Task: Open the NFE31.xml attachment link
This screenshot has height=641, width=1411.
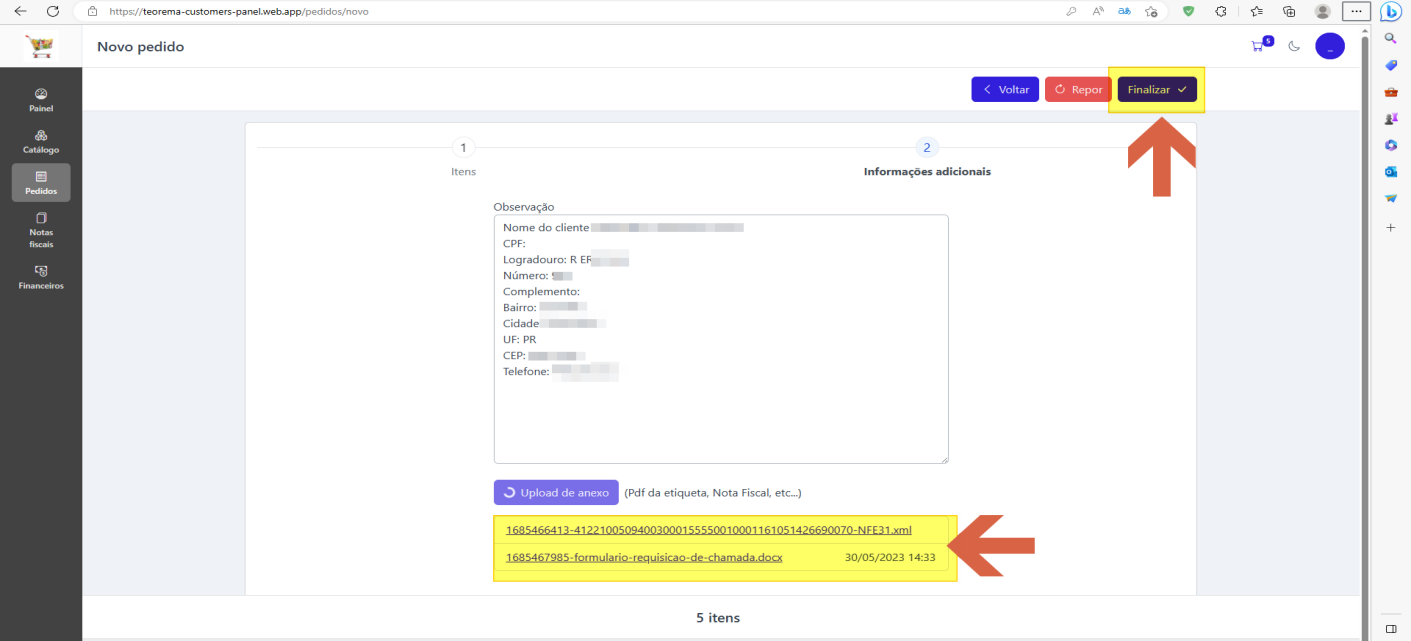Action: 709,529
